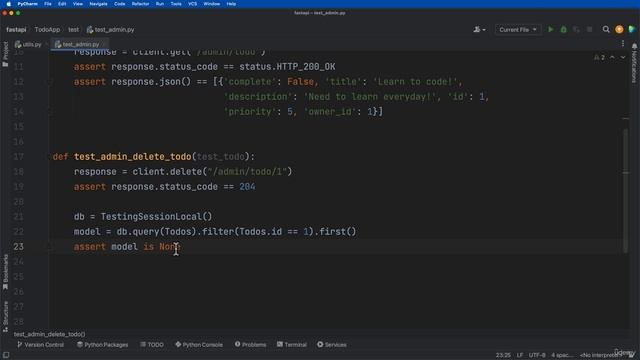
Task: Go to previous highlighted error arrow
Action: (x=612, y=58)
